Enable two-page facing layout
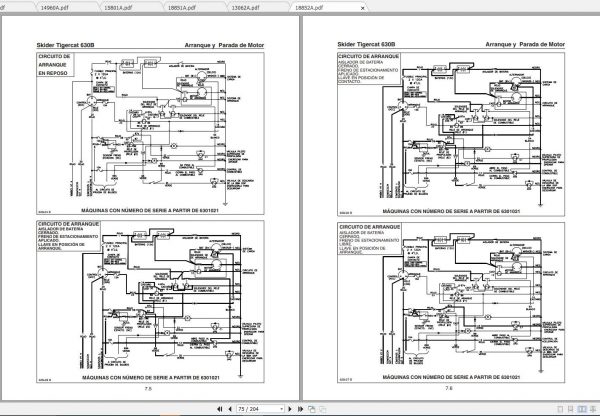 582,409
